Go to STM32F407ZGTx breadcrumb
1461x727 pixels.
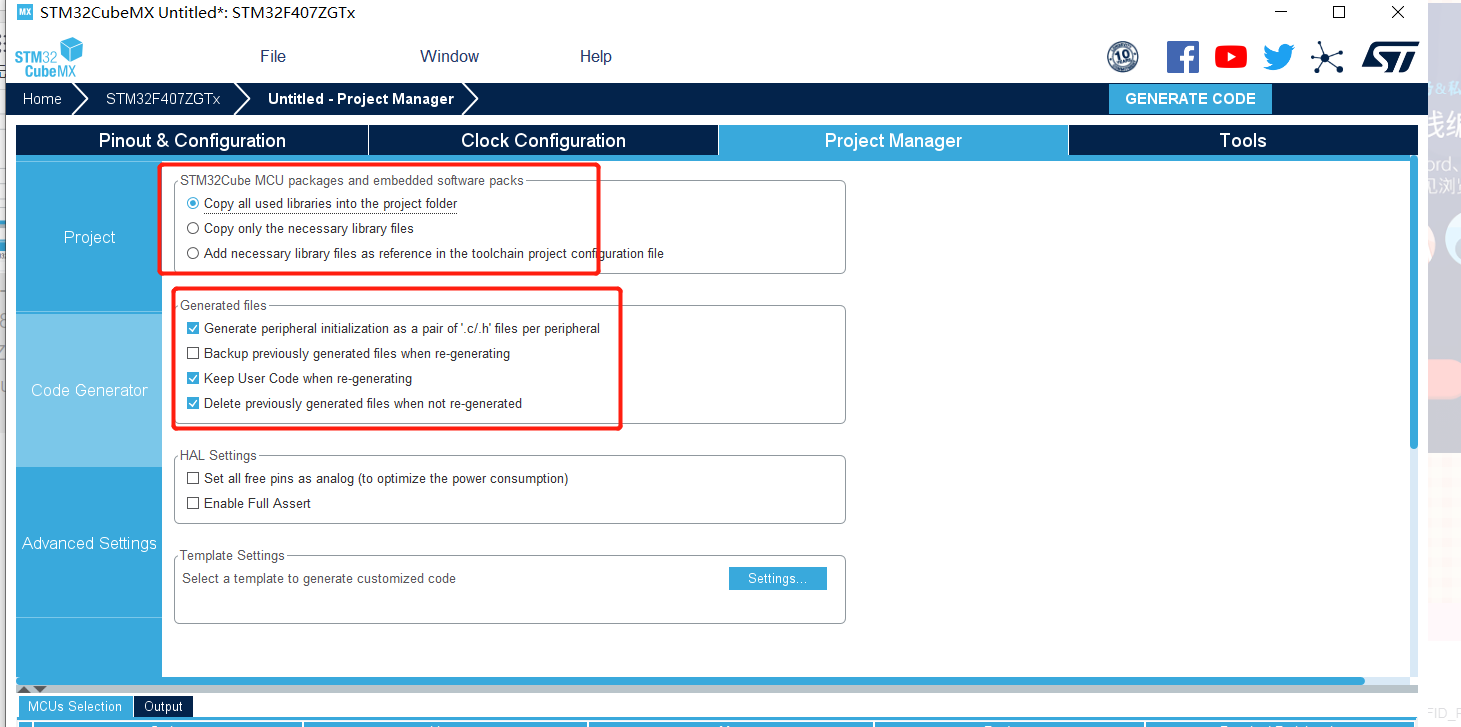pyautogui.click(x=163, y=99)
